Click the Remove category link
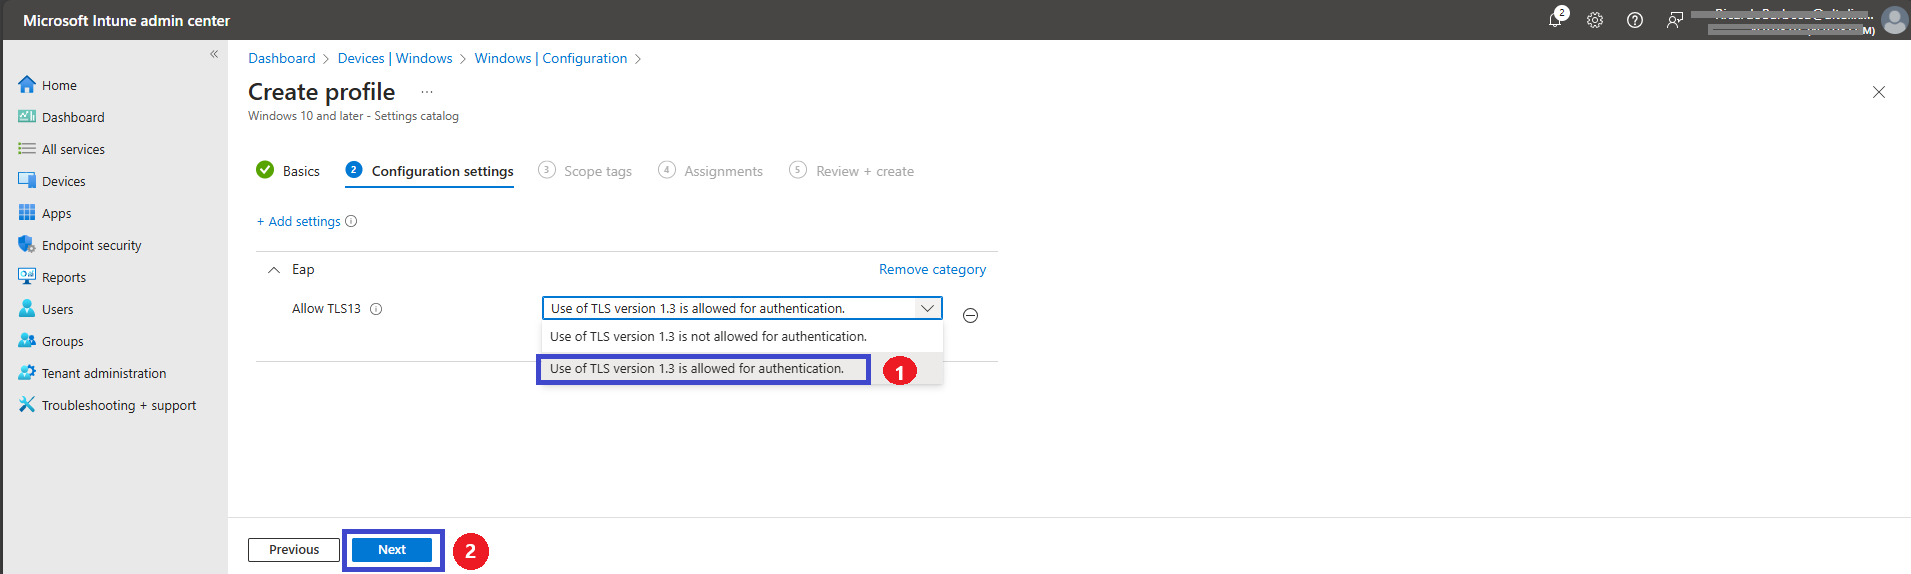 (x=932, y=269)
